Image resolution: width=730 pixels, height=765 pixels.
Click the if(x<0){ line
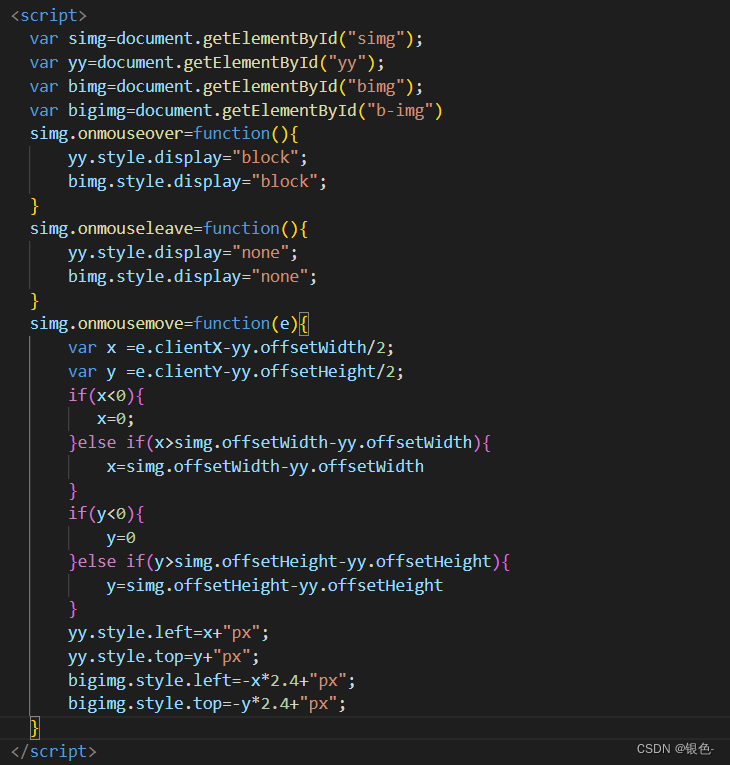click(x=106, y=396)
